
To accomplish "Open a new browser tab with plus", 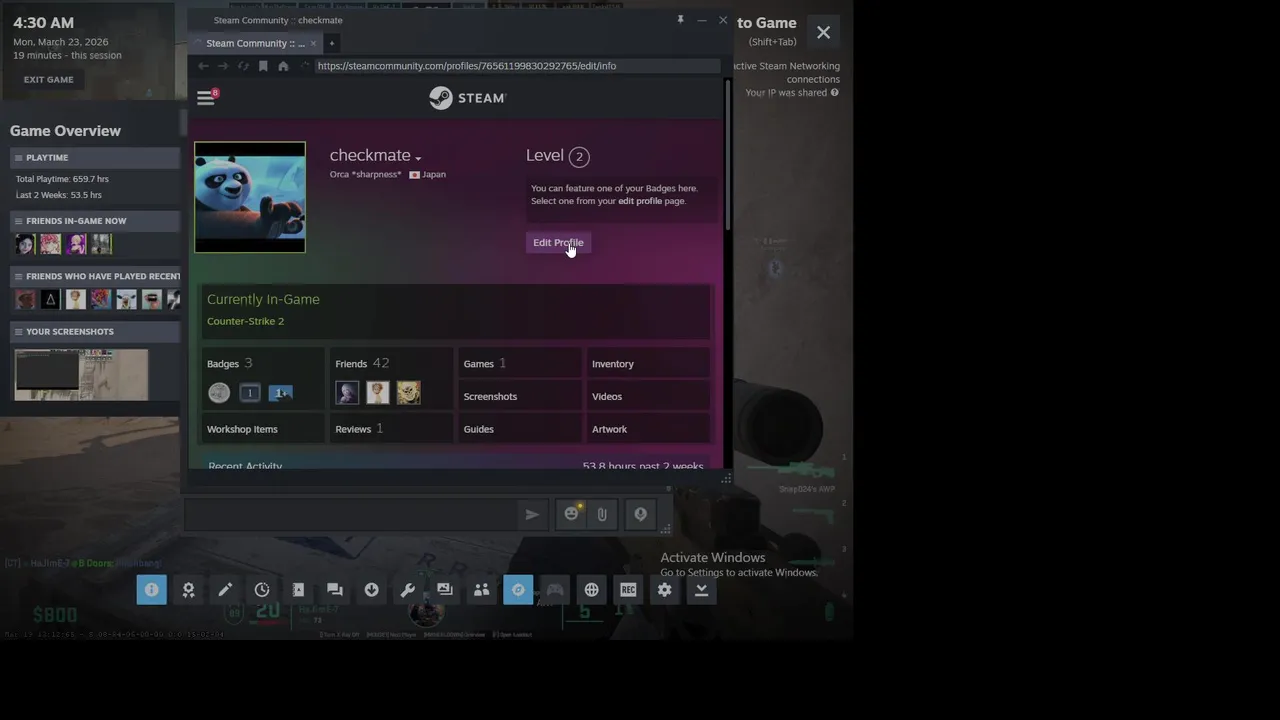I will click(332, 43).
